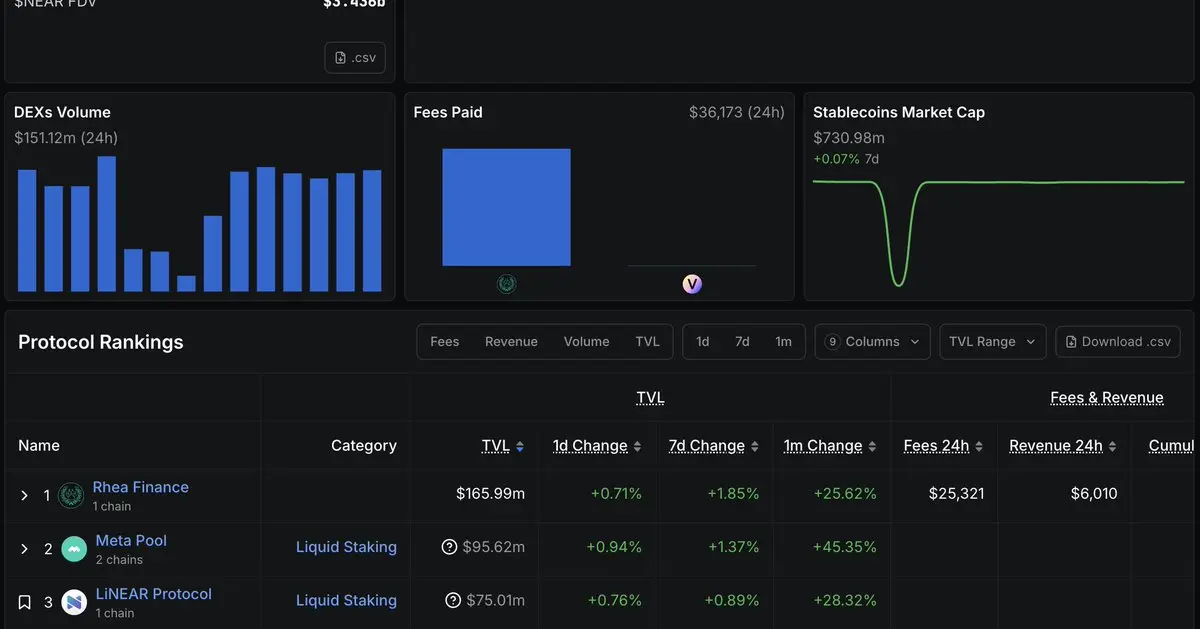Open the 9 Columns dropdown

872,342
